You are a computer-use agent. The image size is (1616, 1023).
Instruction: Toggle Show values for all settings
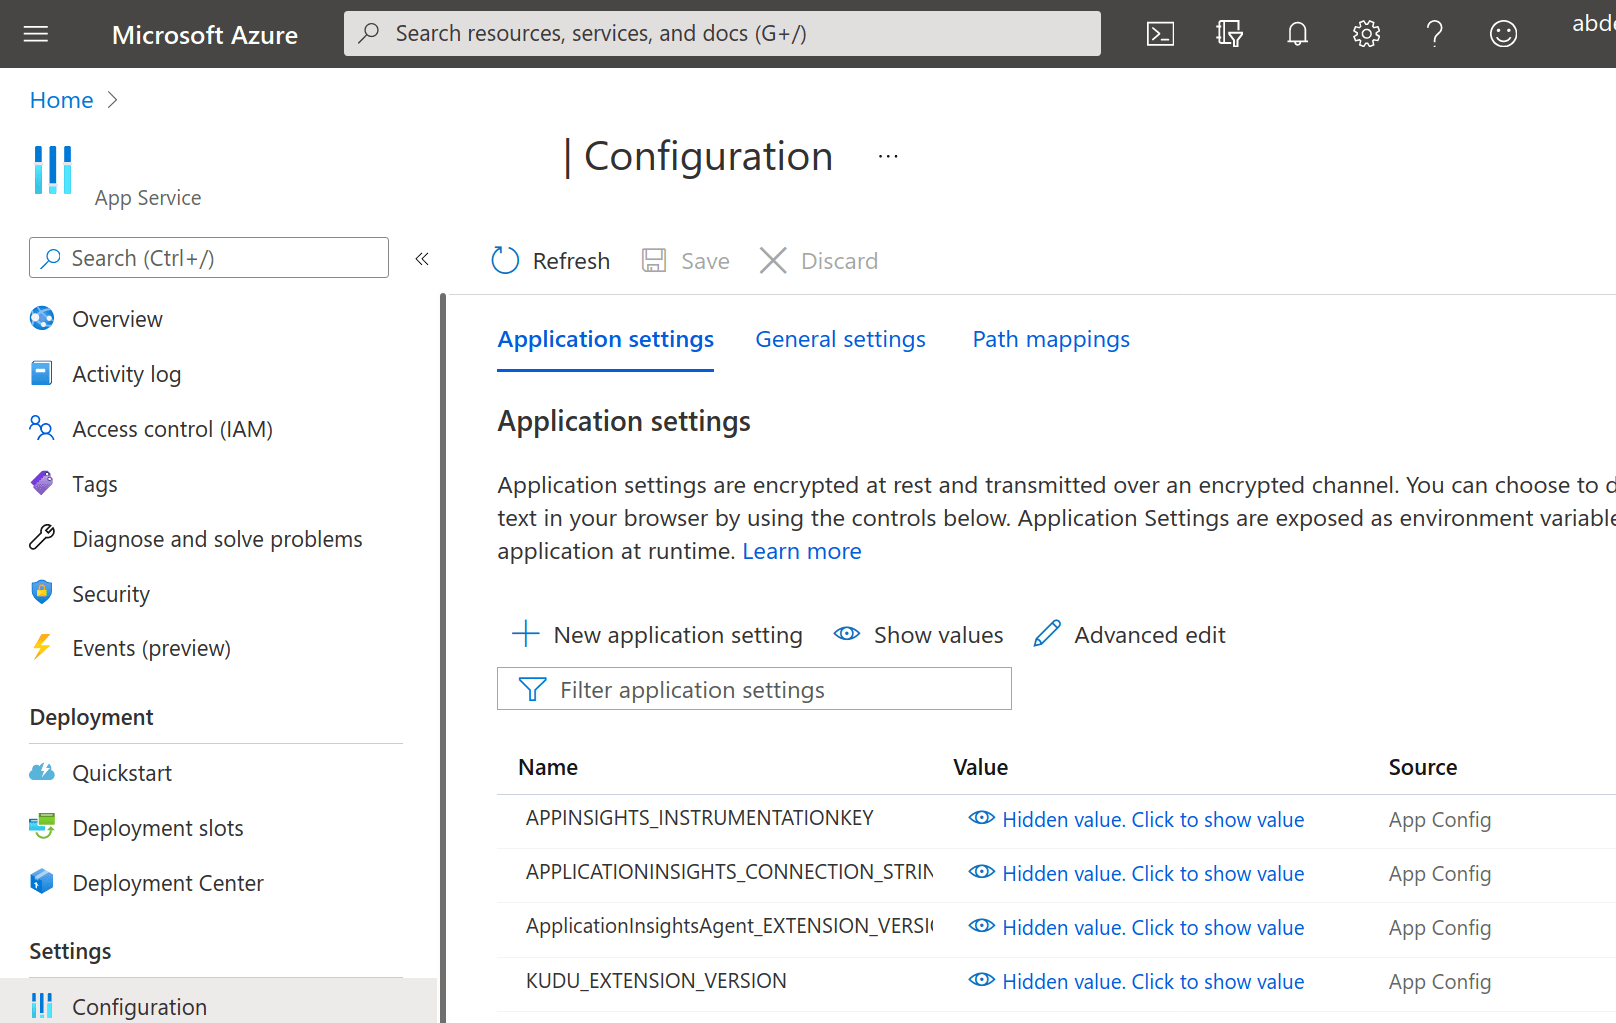pos(917,634)
